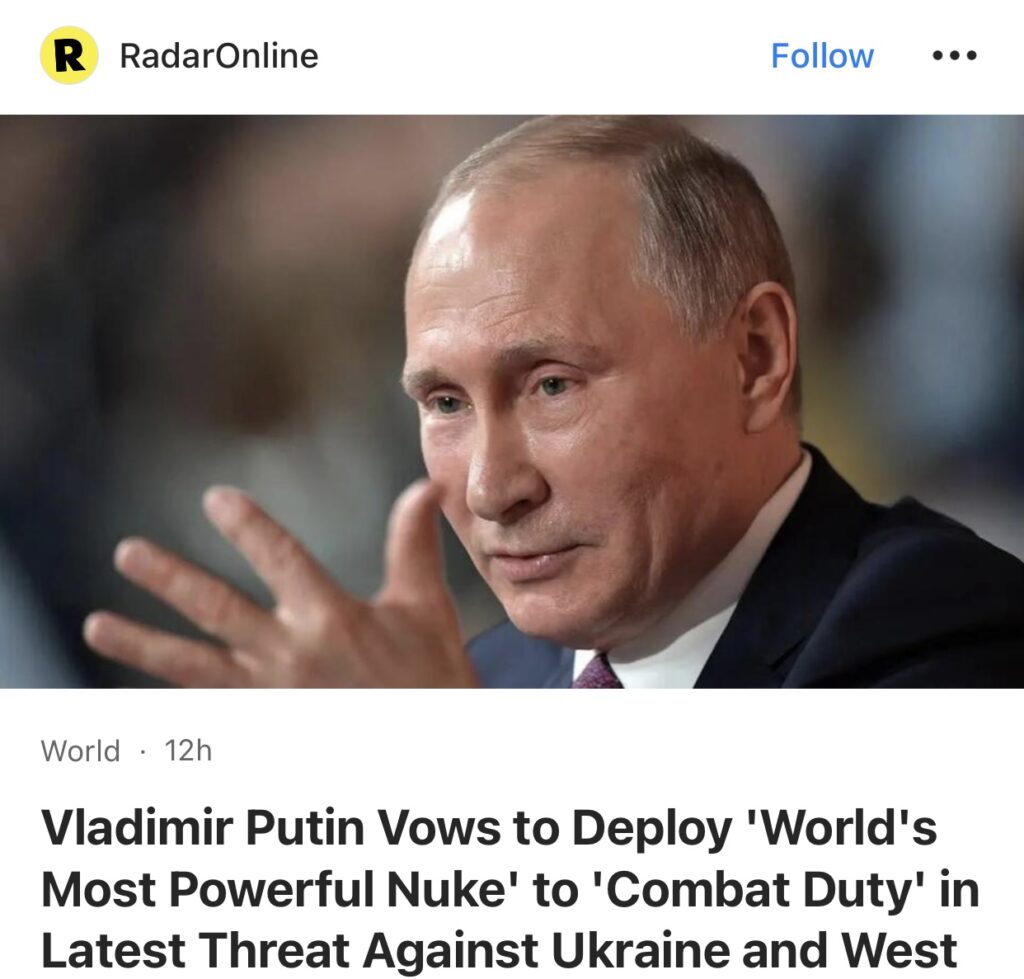Select the World category label
This screenshot has width=1024, height=979.
click(x=80, y=751)
